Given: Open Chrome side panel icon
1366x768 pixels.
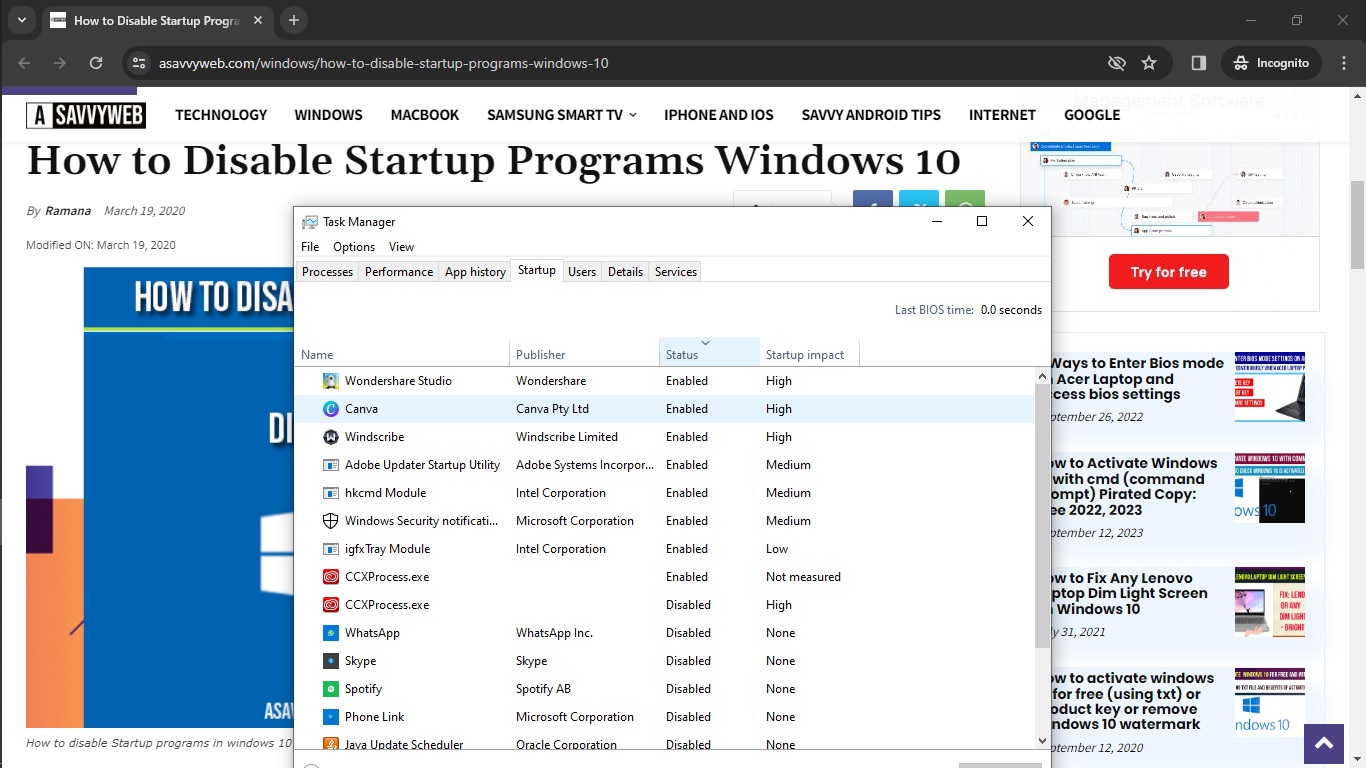Looking at the screenshot, I should [x=1198, y=63].
